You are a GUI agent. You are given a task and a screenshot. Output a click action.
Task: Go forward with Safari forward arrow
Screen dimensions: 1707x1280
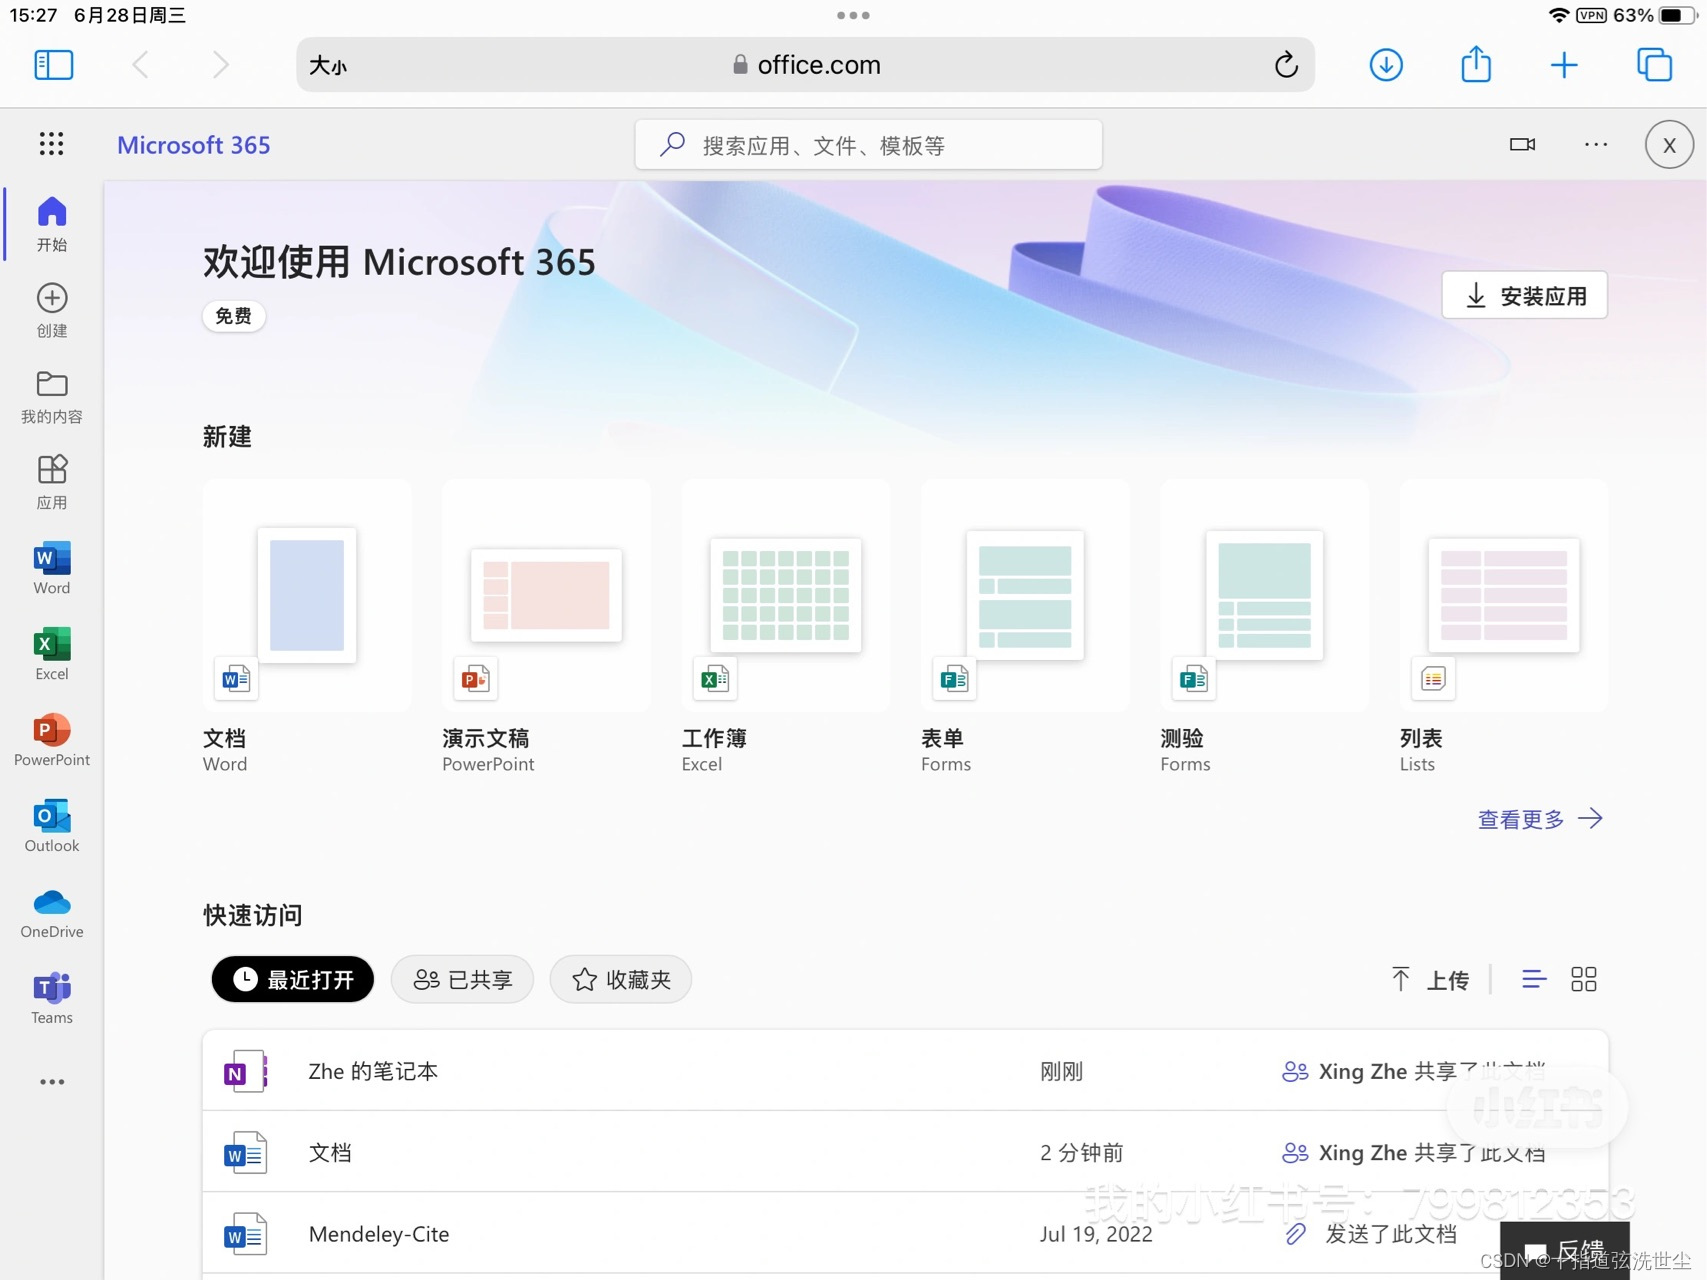tap(221, 65)
